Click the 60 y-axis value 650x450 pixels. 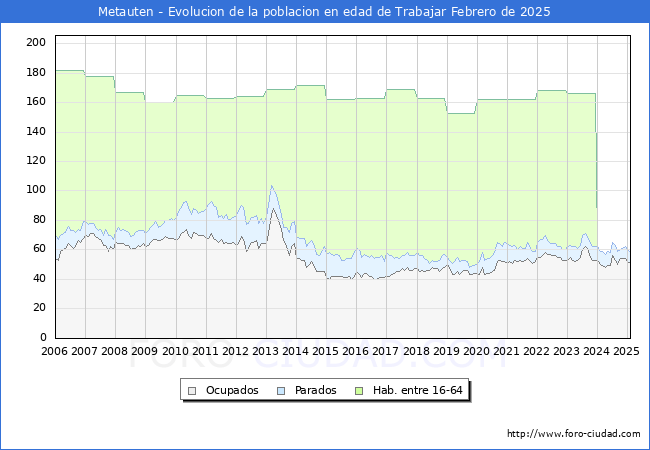click(39, 249)
